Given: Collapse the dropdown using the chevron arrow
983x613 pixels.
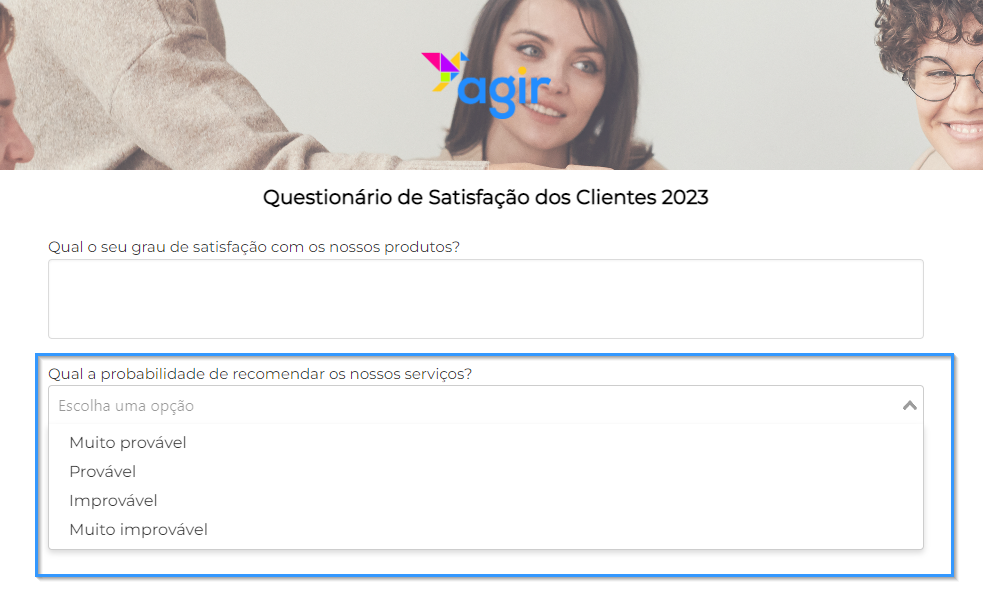Looking at the screenshot, I should (909, 406).
